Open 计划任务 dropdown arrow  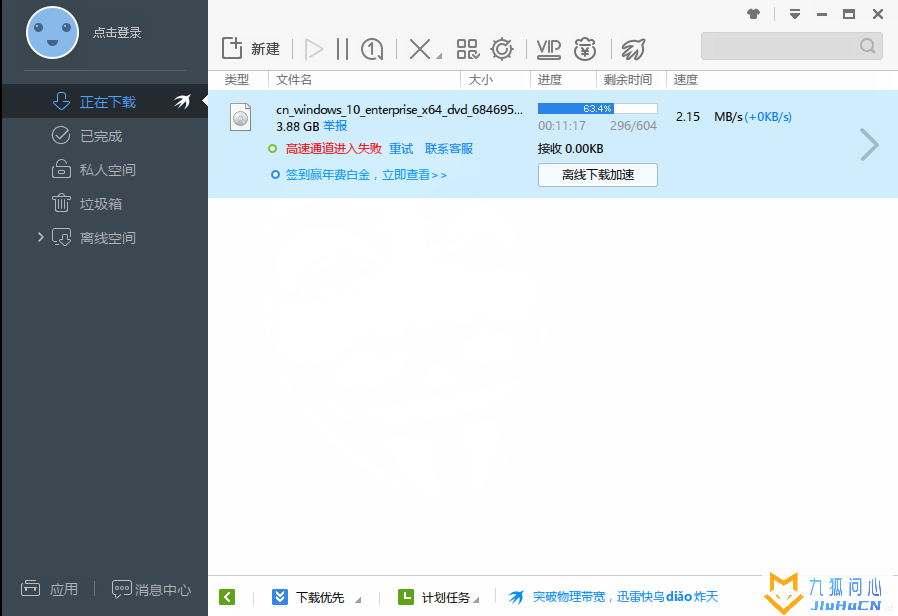point(476,600)
